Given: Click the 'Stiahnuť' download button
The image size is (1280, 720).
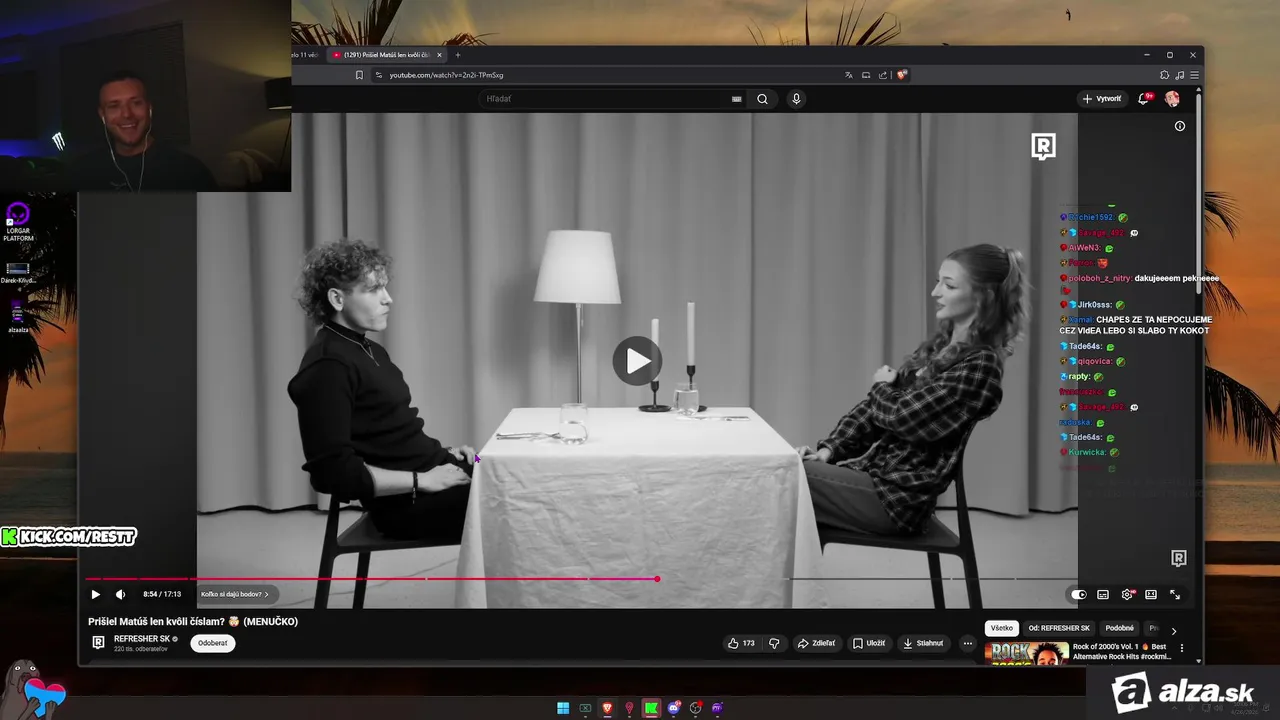Looking at the screenshot, I should [x=923, y=643].
